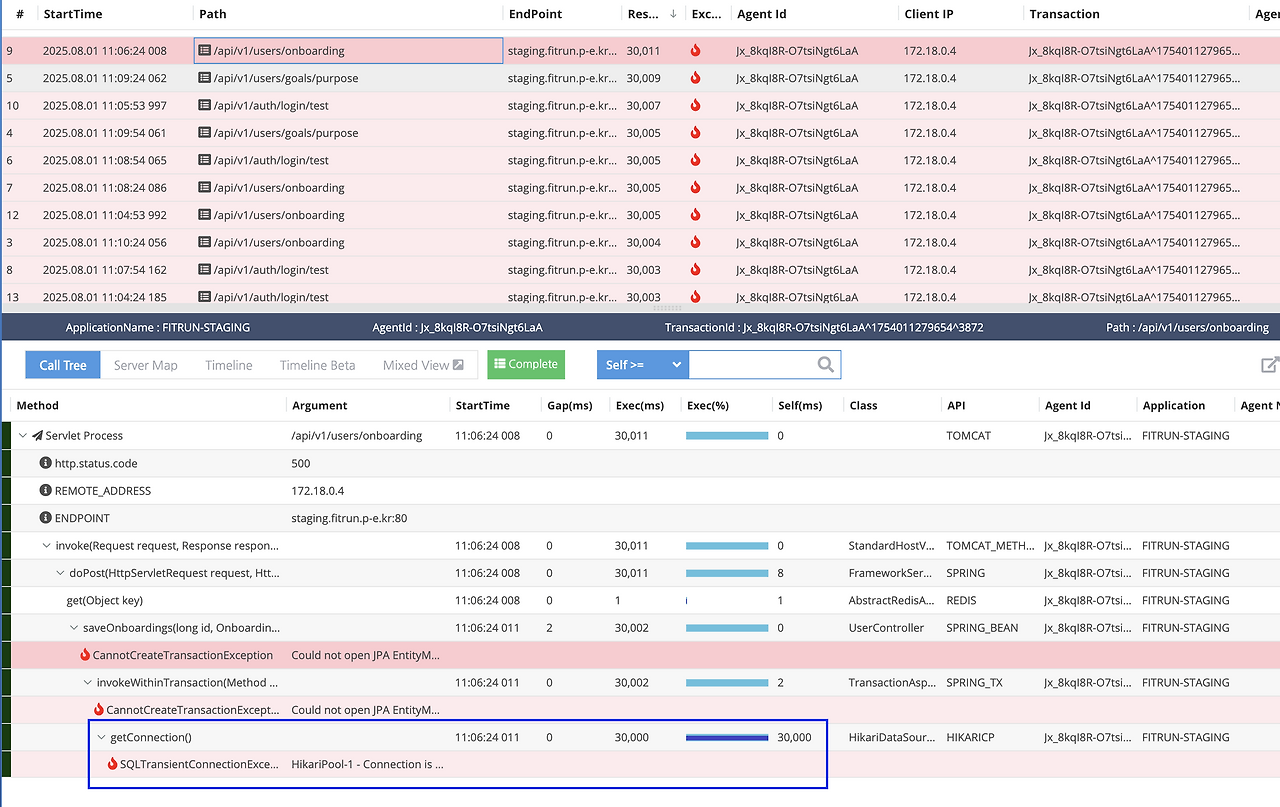
Task: Click the Exec(%) bar for getConnection()
Action: tap(727, 737)
